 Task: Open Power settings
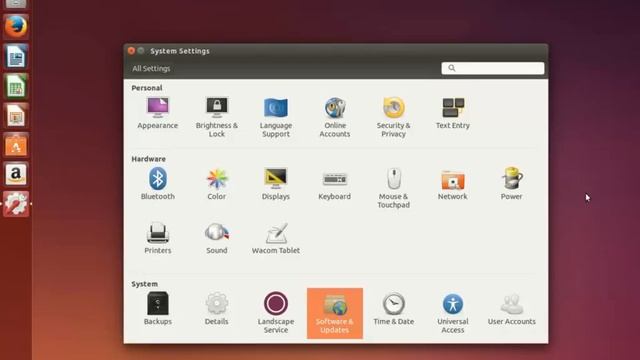(x=511, y=184)
